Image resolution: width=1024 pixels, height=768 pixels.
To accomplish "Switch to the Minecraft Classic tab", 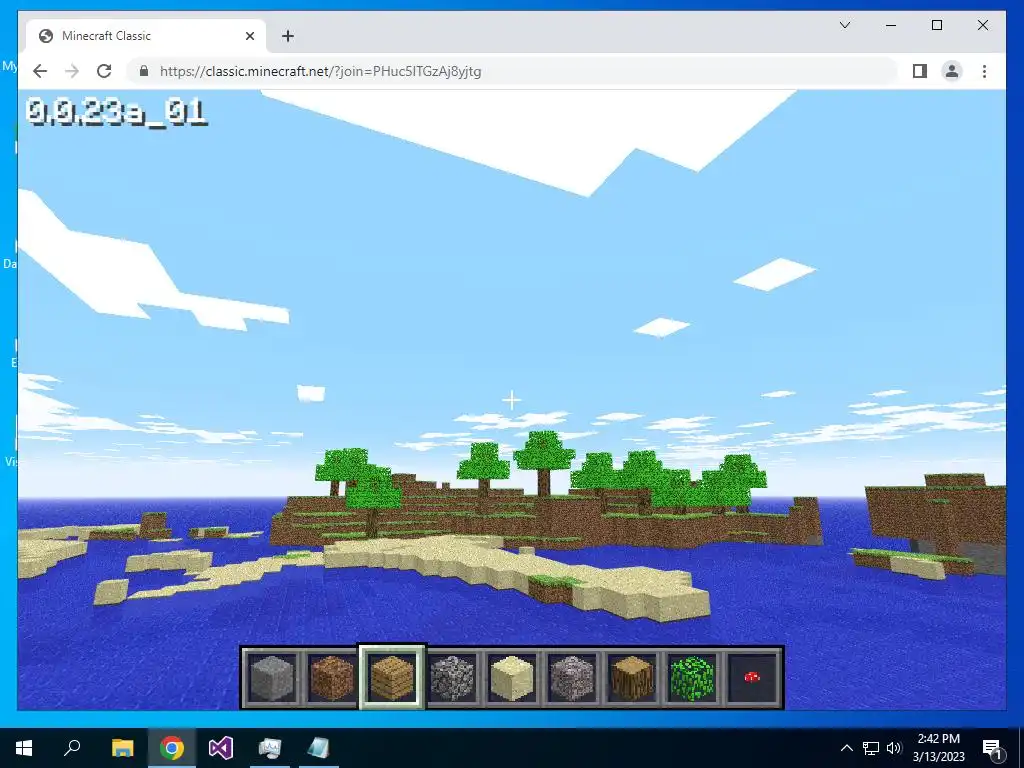I will [x=146, y=36].
